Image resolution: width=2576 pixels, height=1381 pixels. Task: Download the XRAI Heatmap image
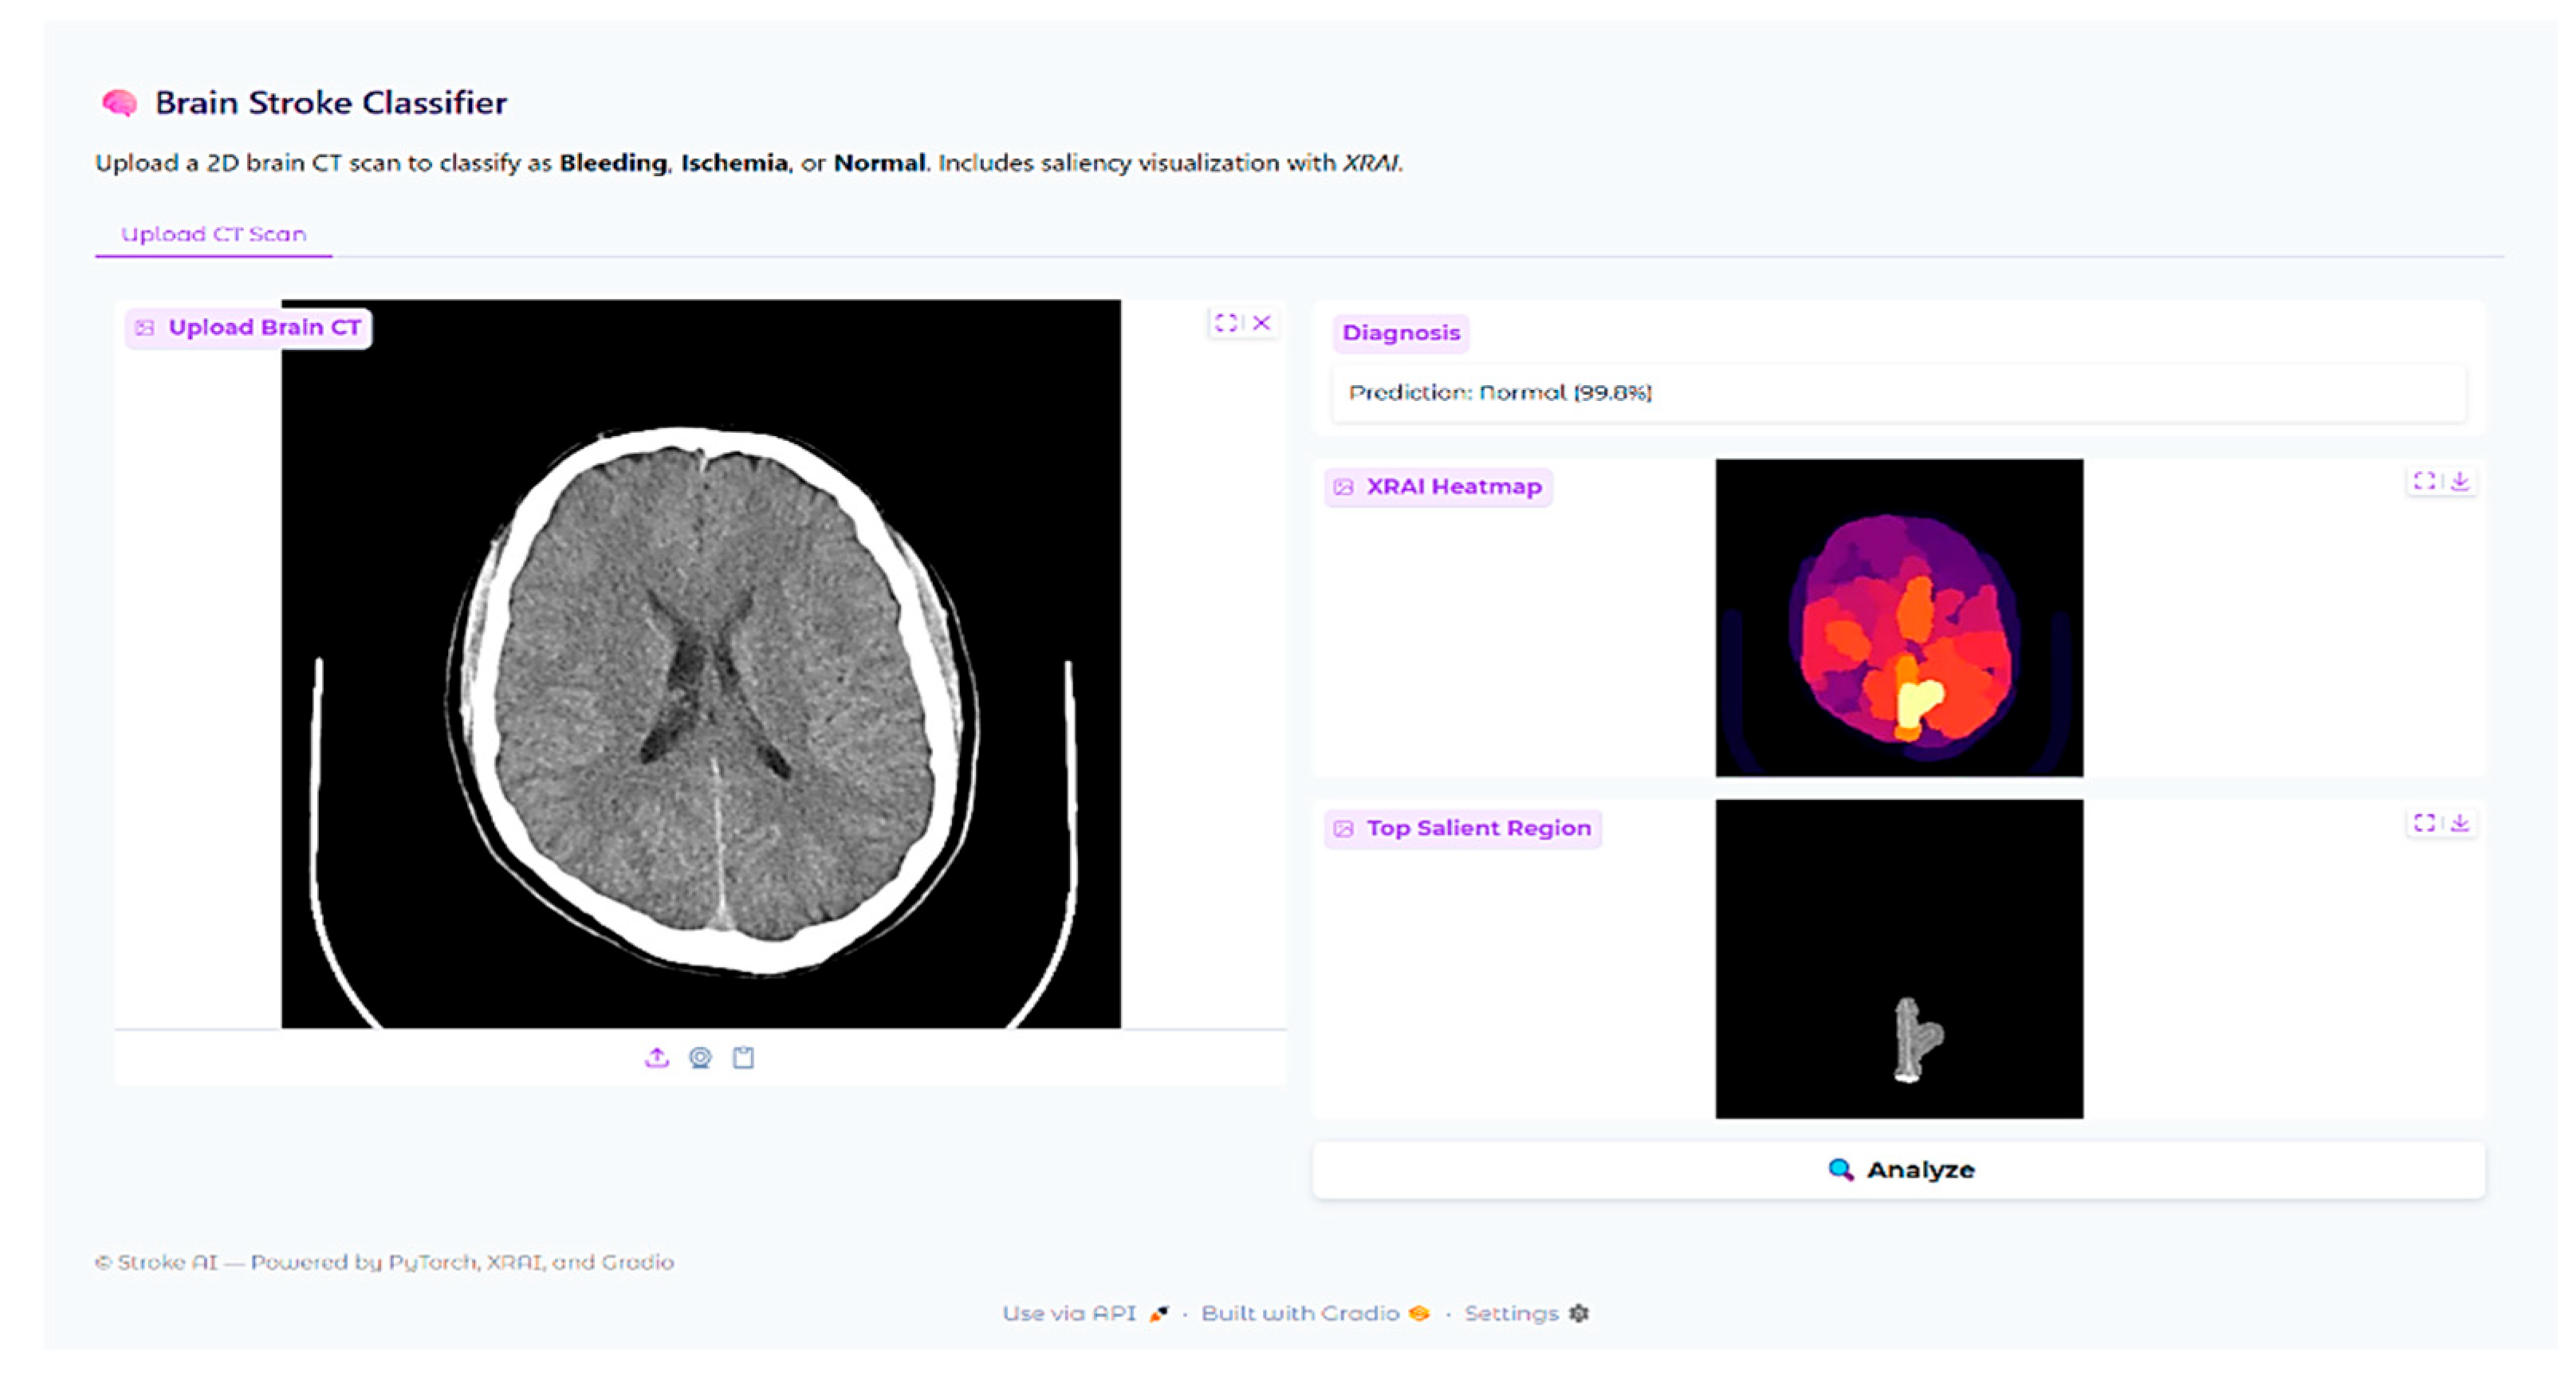pos(2460,481)
